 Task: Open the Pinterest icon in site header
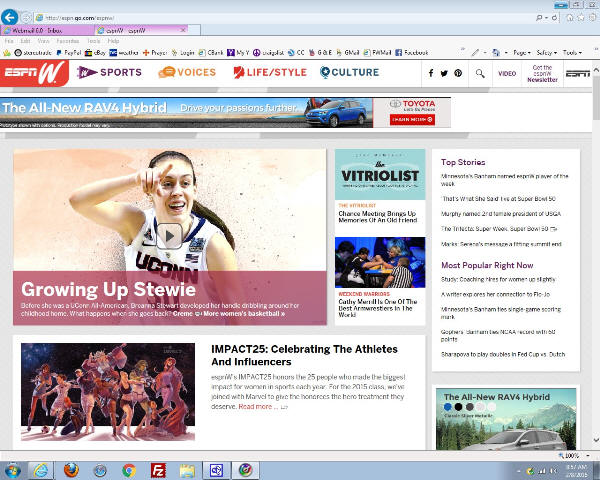pos(458,73)
